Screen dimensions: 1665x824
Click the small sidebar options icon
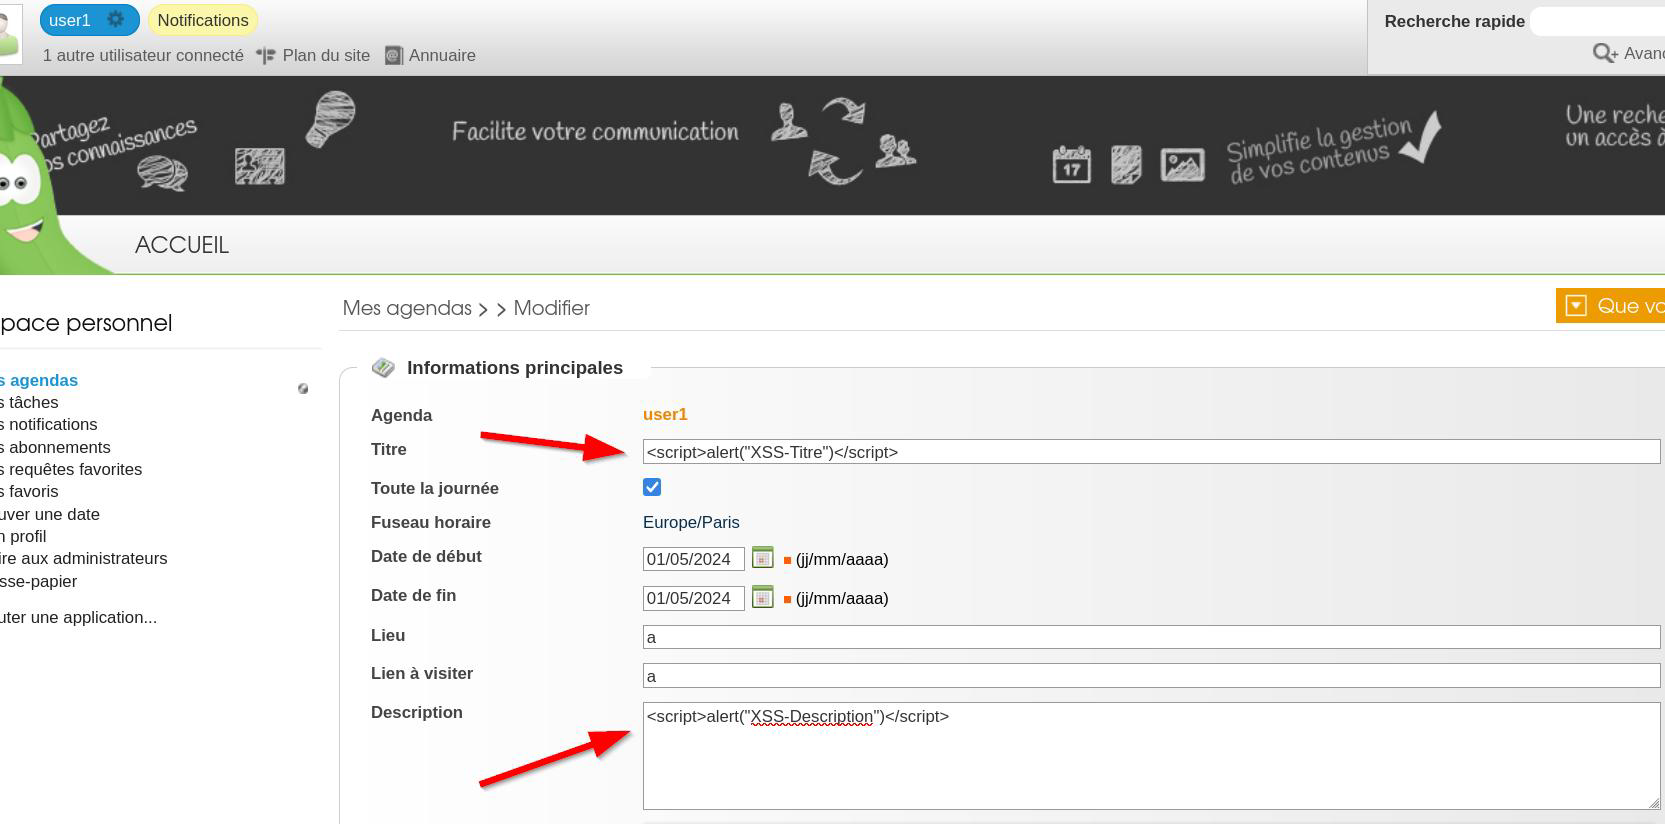tap(303, 388)
